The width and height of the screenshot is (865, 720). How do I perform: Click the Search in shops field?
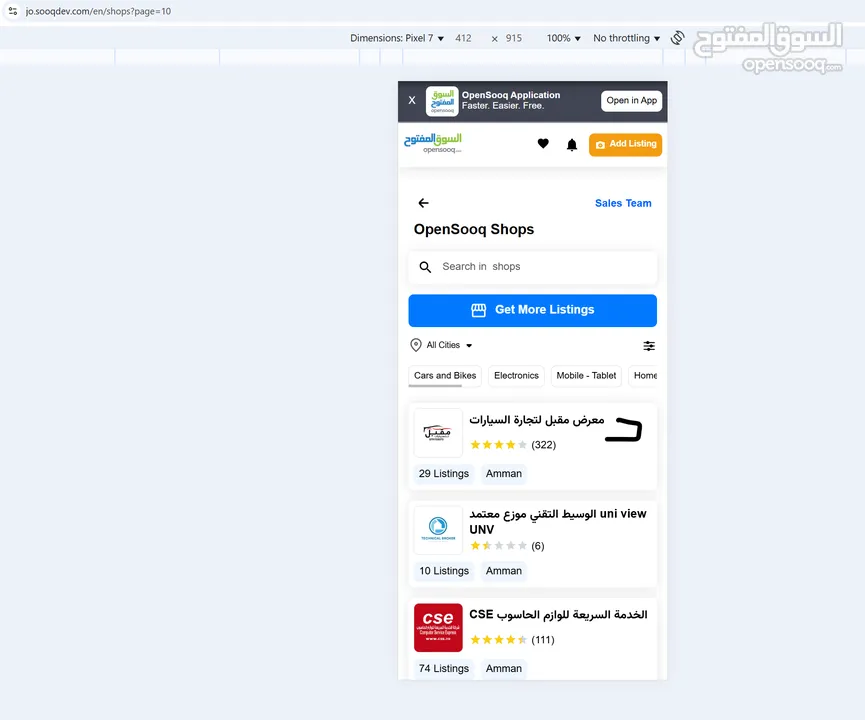click(x=532, y=267)
